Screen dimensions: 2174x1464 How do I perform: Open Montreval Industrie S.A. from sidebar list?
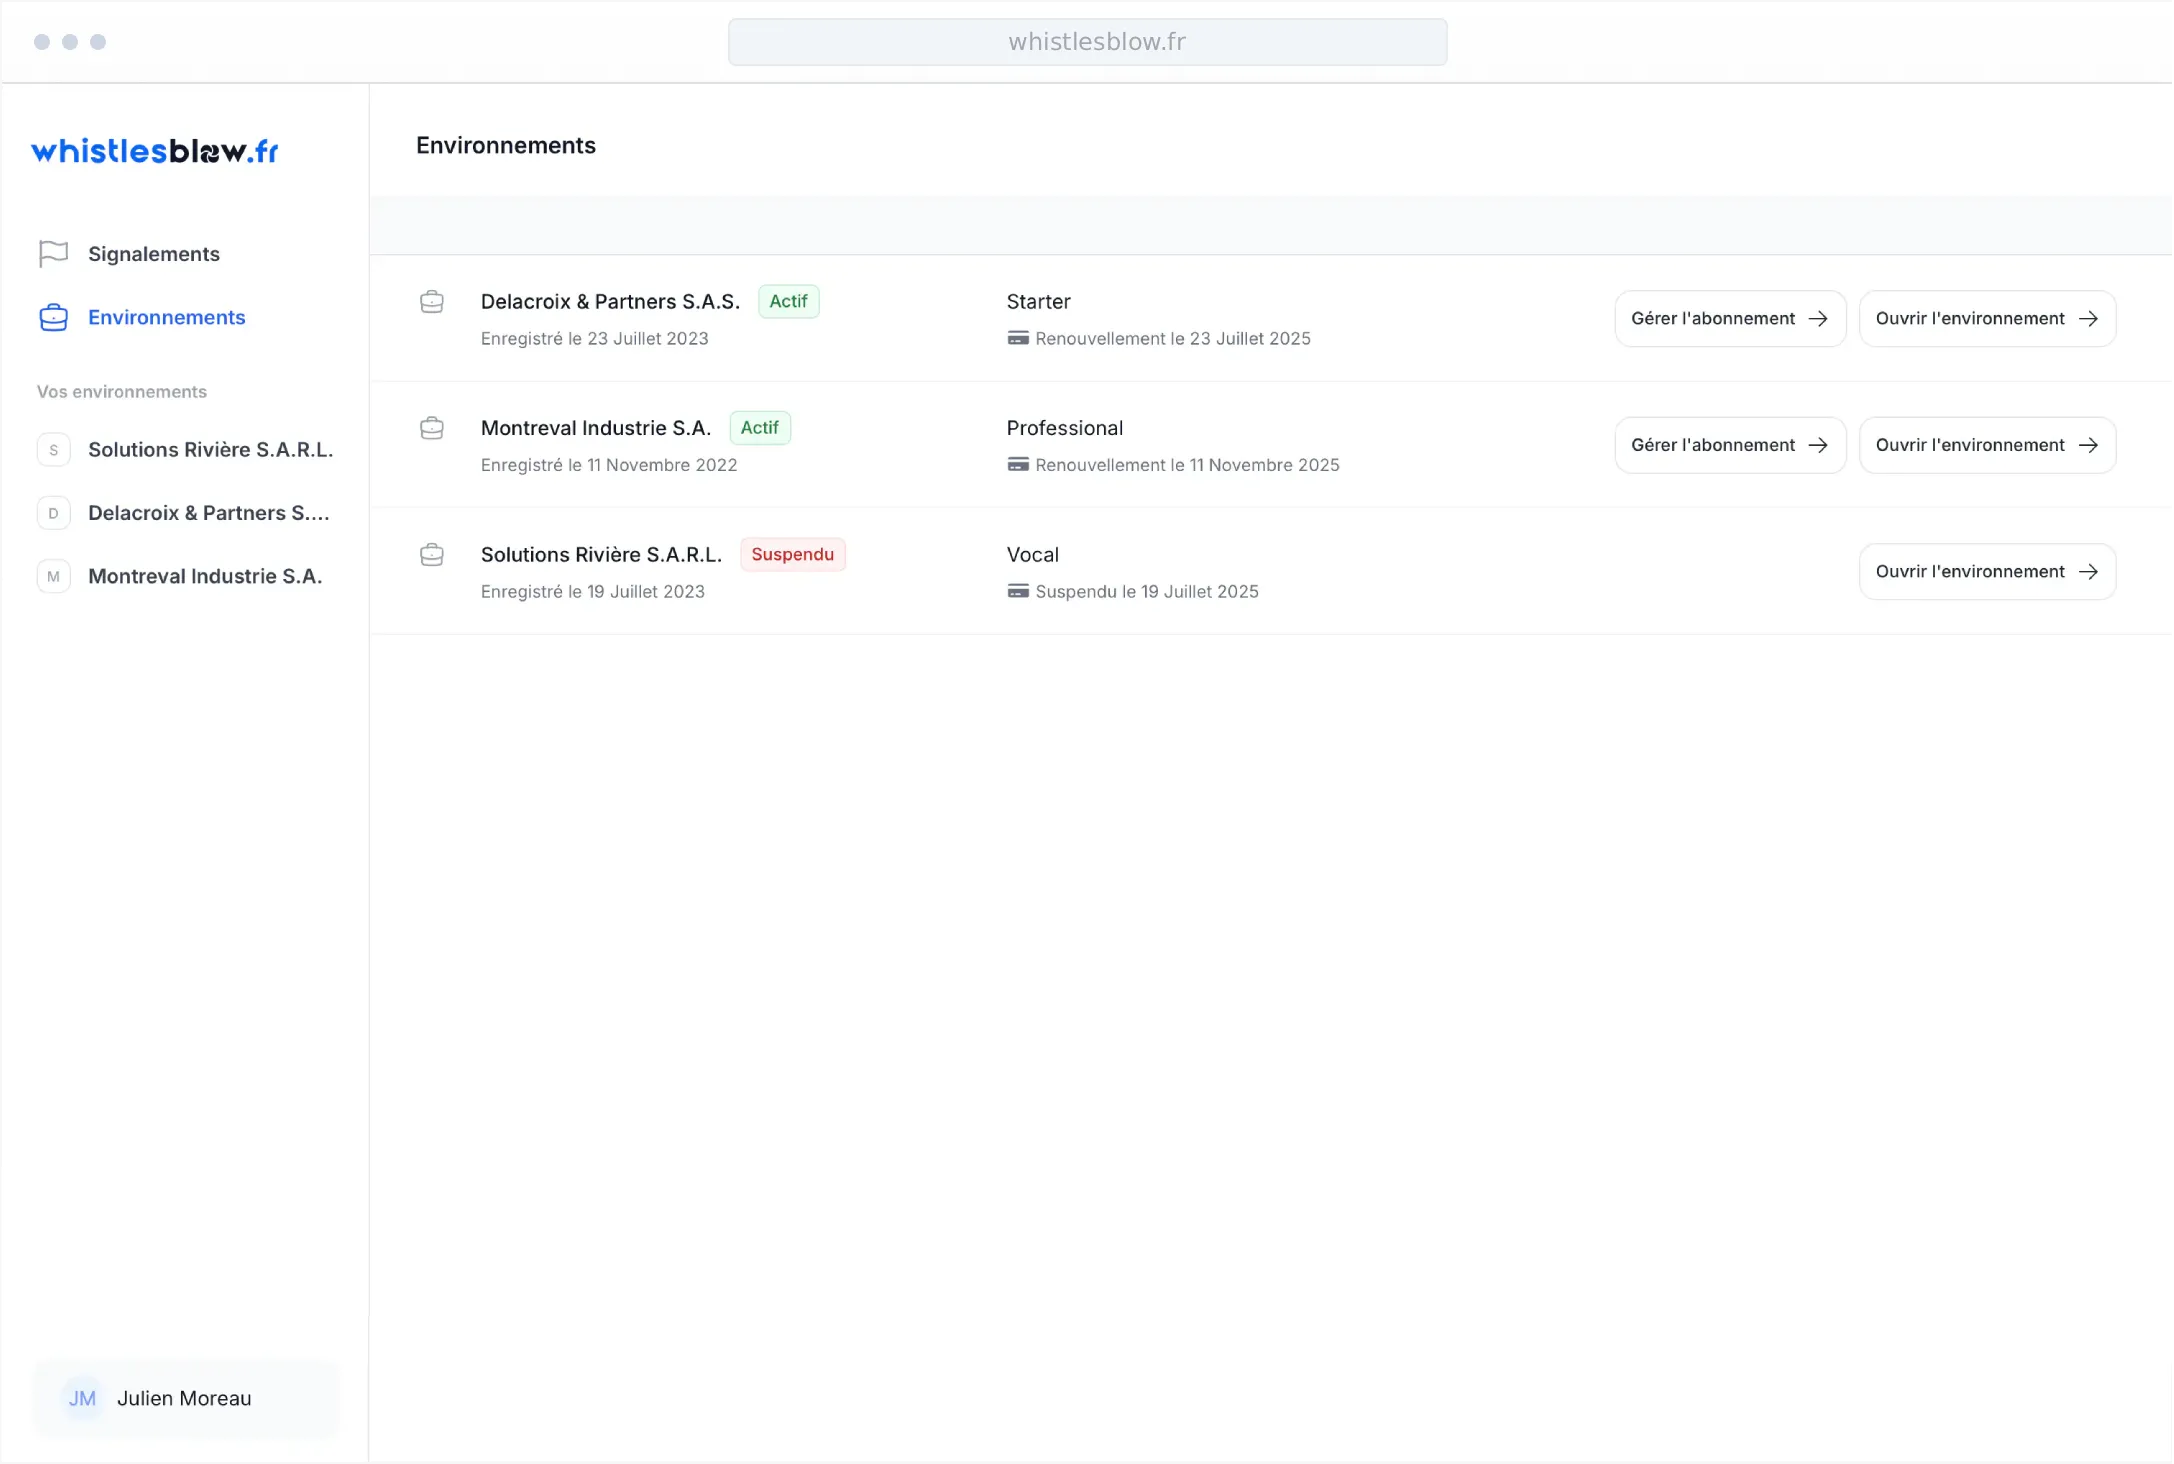205,576
